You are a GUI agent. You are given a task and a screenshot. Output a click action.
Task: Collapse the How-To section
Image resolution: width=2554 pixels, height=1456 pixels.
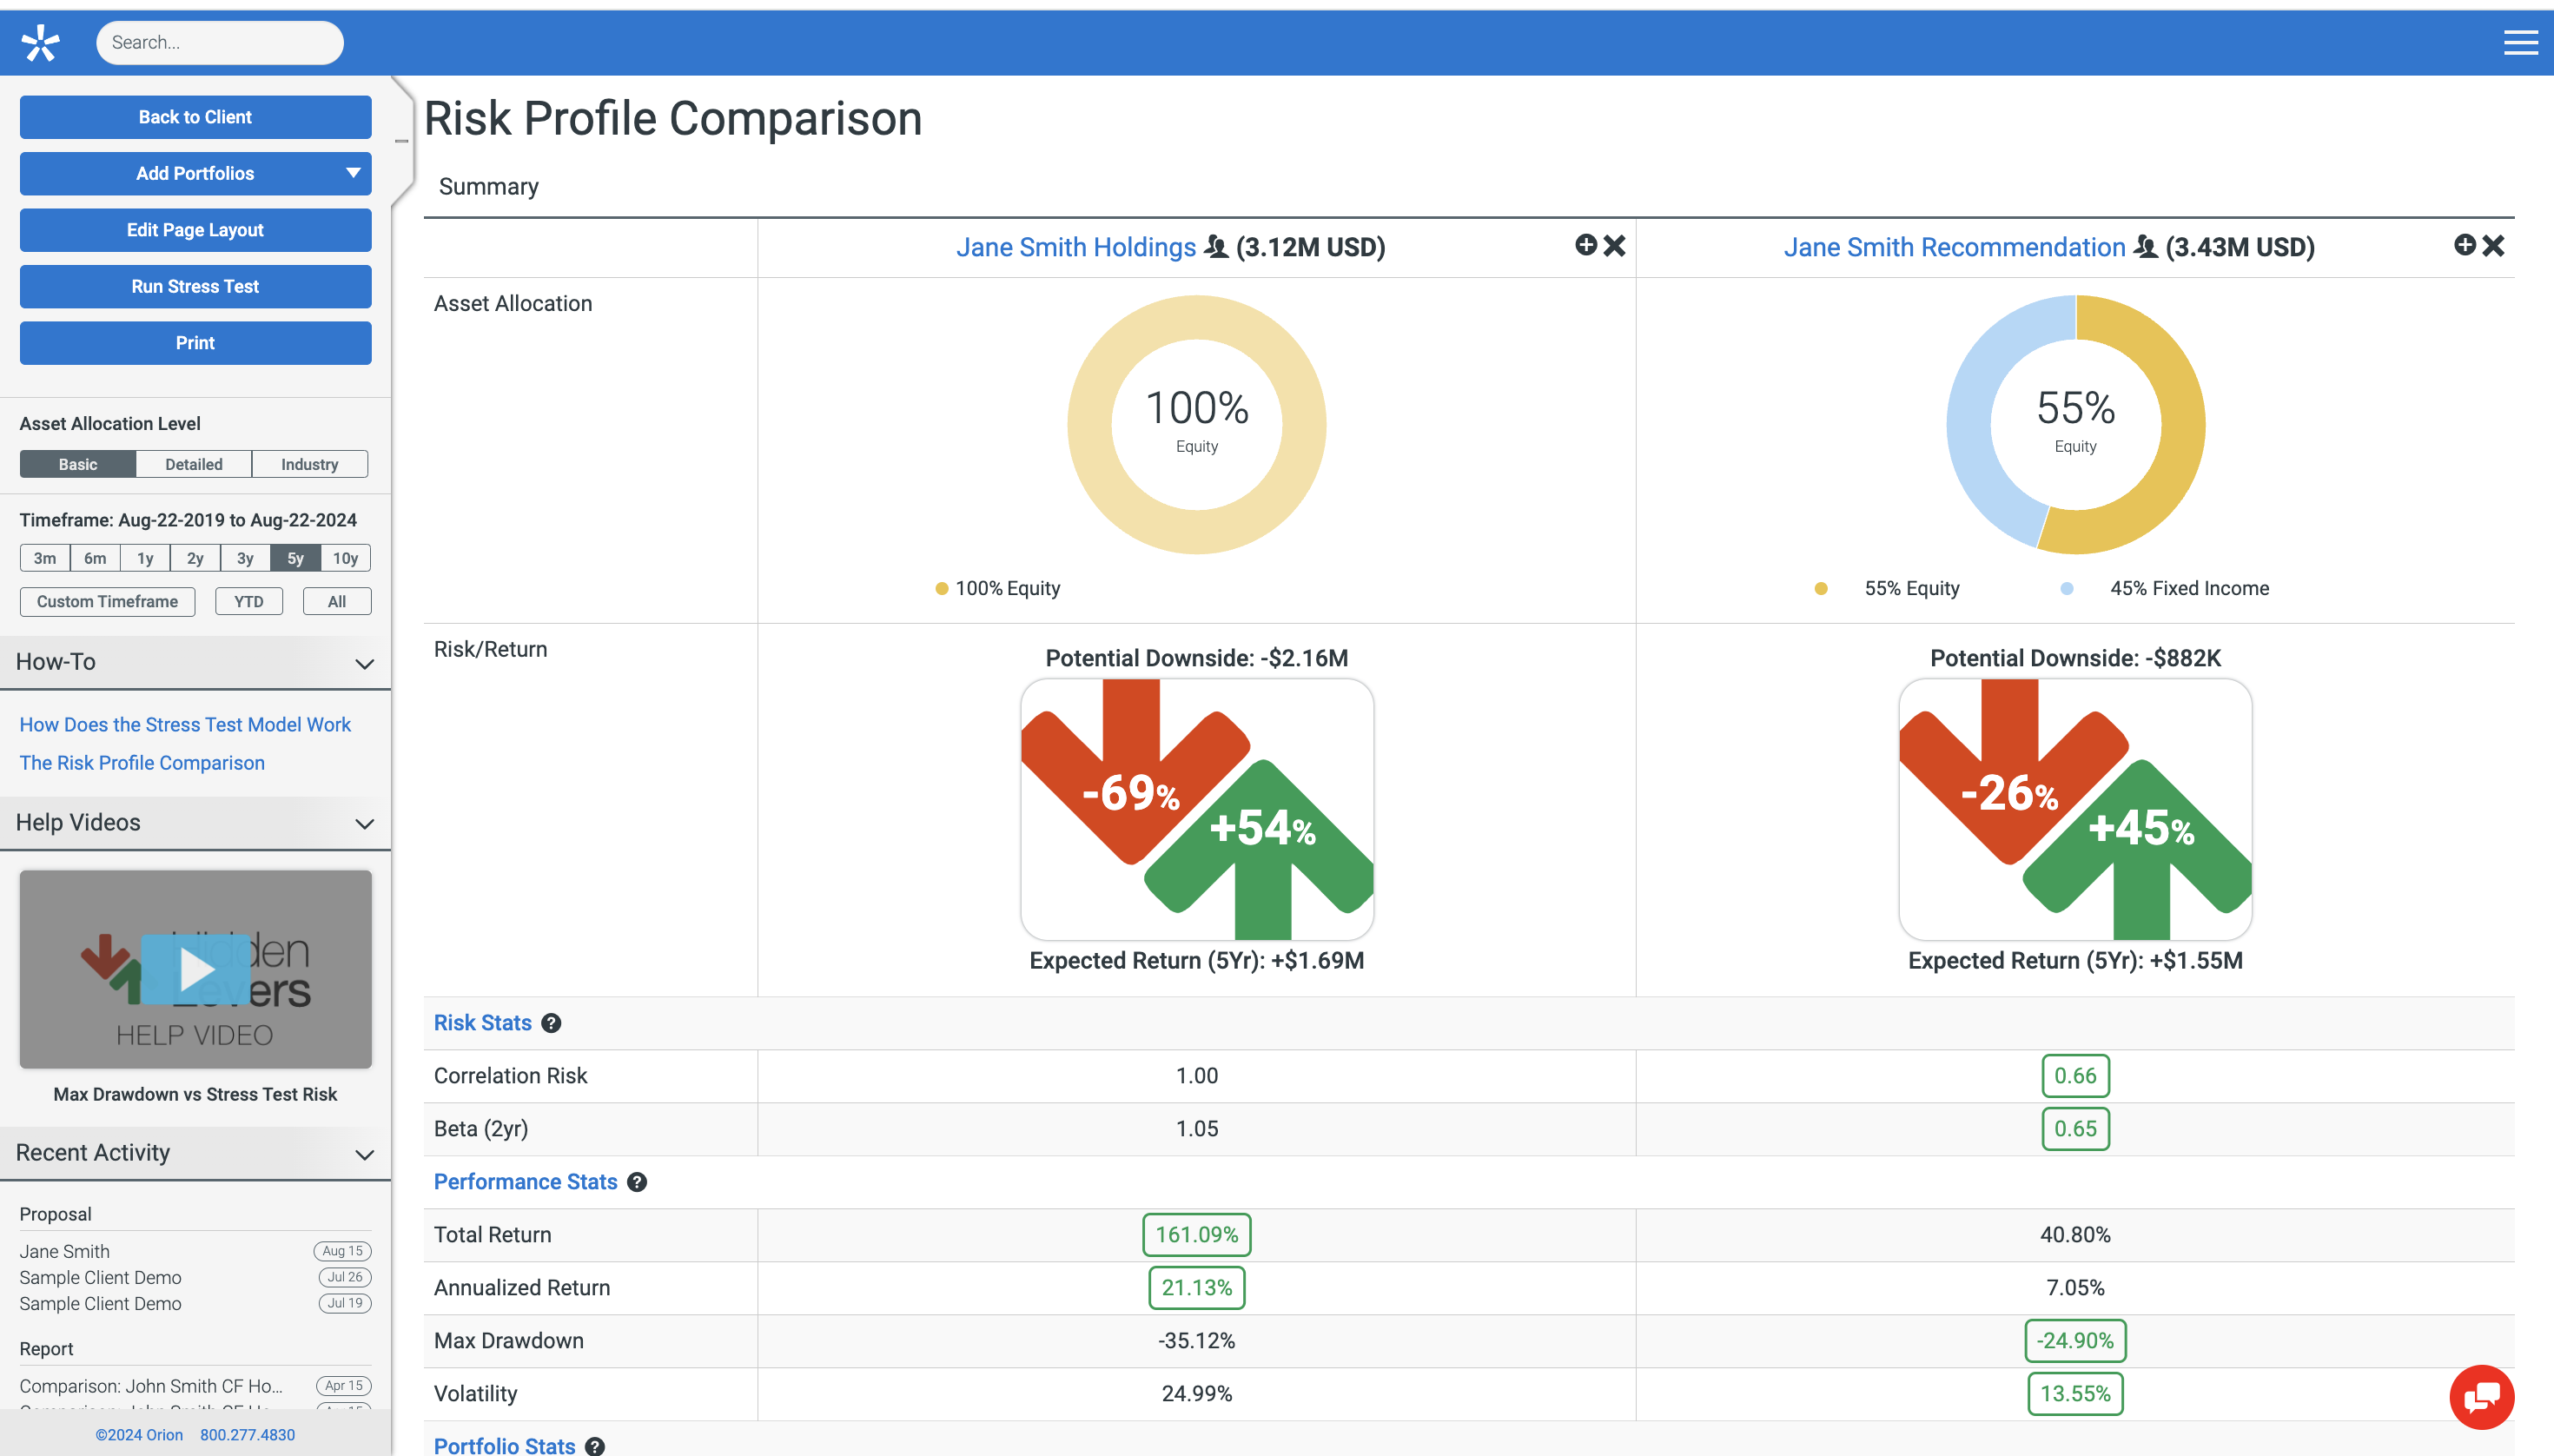point(365,664)
